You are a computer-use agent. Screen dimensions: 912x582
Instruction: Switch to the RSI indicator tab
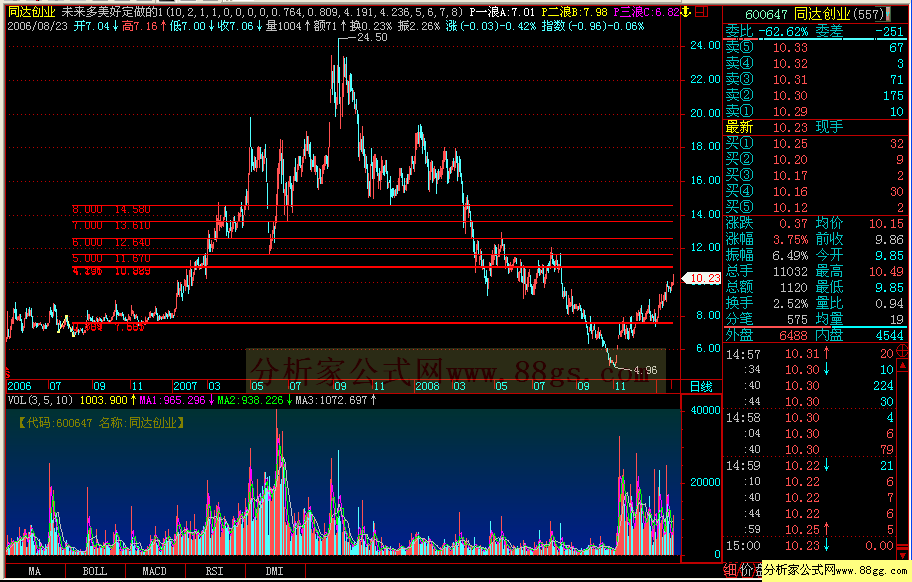[215, 571]
